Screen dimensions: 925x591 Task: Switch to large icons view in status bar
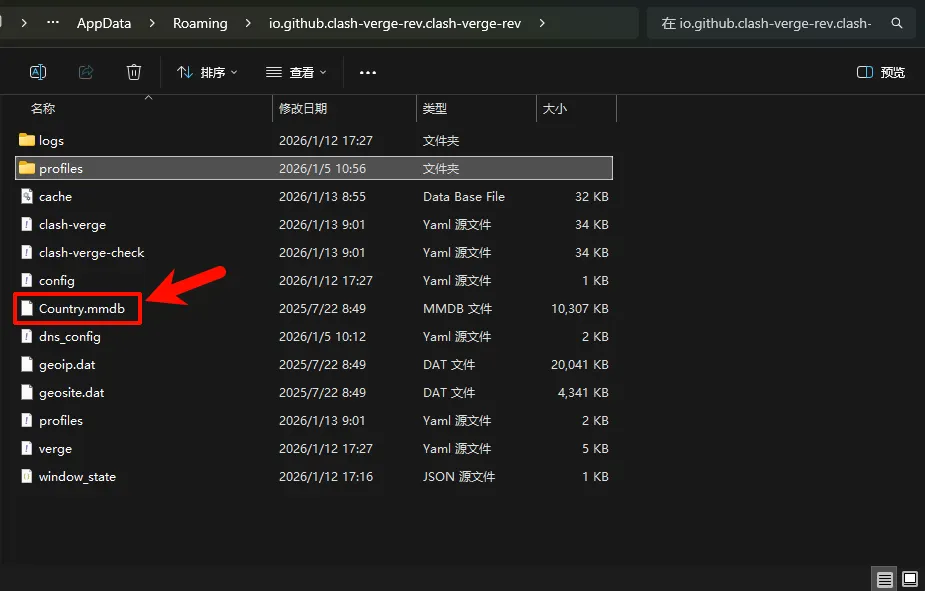[x=910, y=579]
